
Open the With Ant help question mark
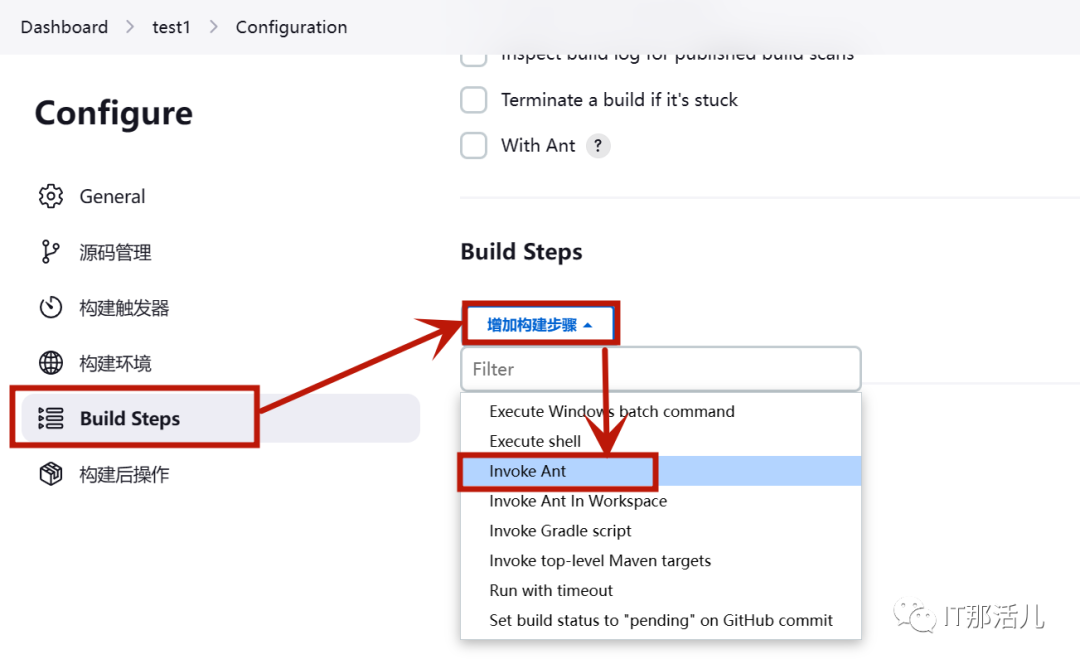pos(598,146)
